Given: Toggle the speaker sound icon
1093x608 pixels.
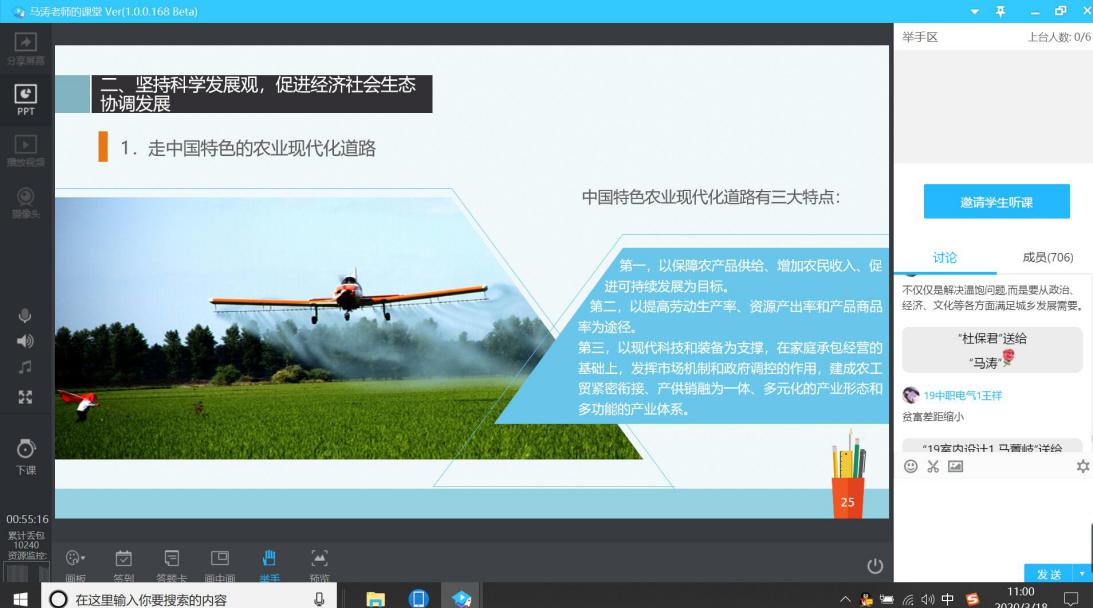Looking at the screenshot, I should click(x=25, y=341).
